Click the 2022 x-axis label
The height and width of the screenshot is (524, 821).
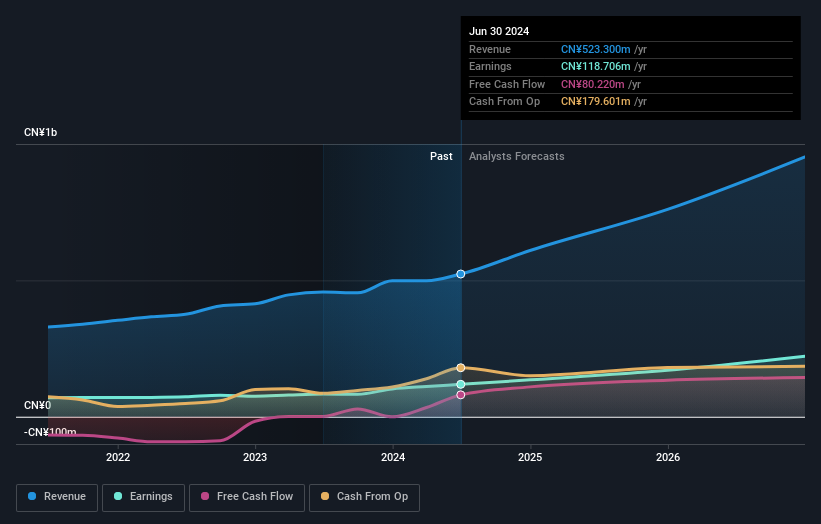point(118,457)
